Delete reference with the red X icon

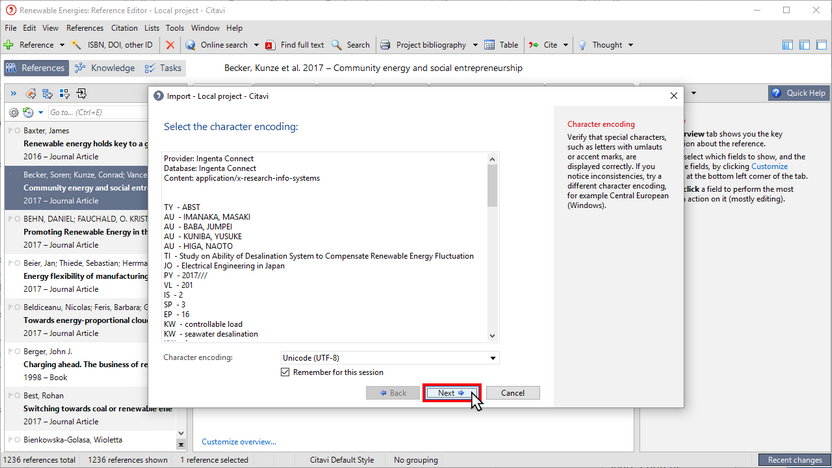click(x=170, y=45)
